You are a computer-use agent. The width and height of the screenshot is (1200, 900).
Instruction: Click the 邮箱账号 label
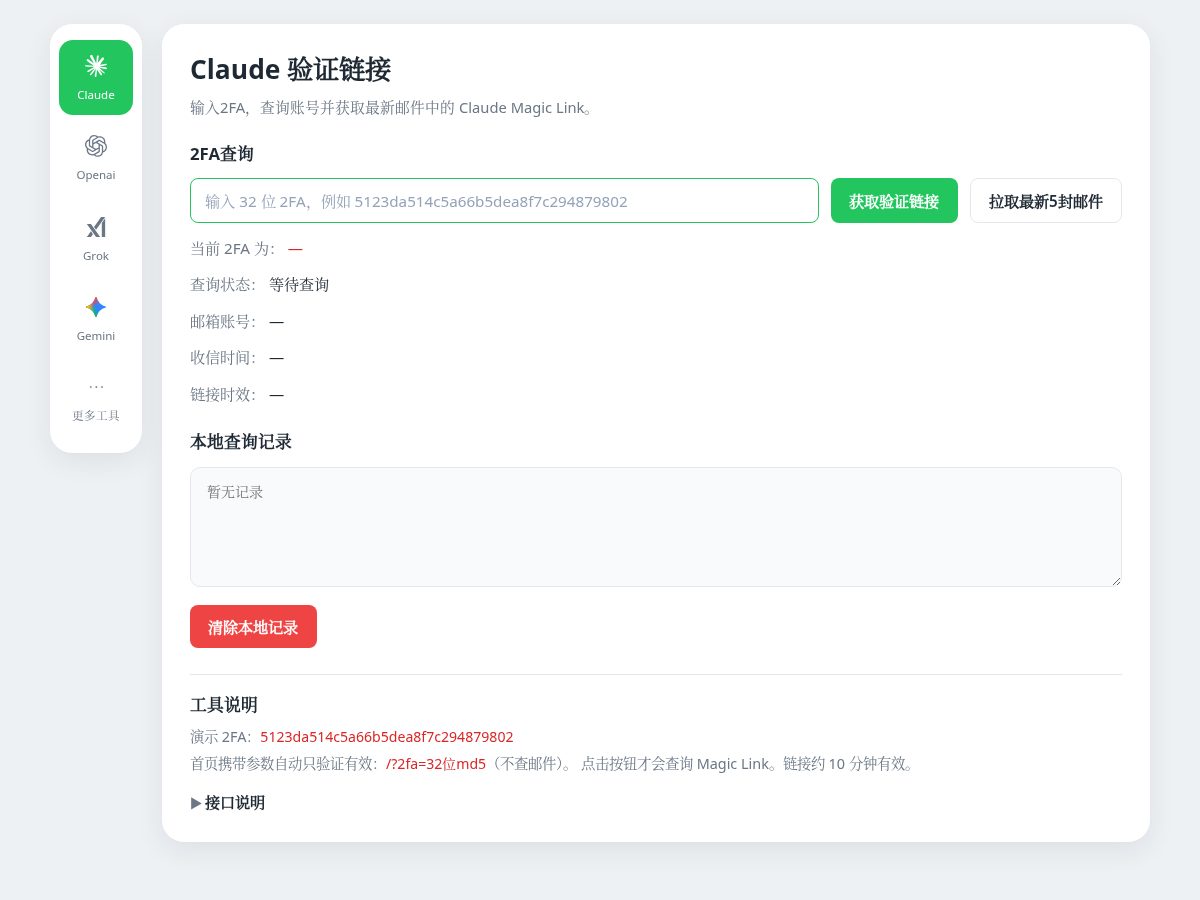tap(223, 322)
